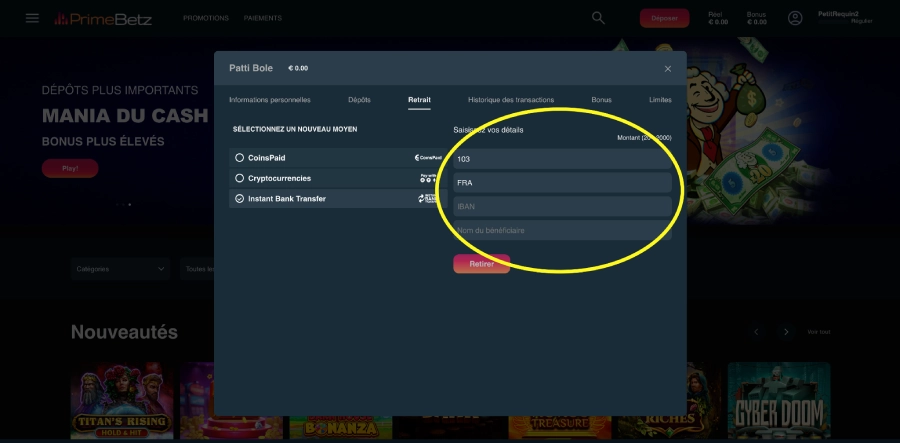Open the search magnifier icon
The image size is (900, 443).
point(598,18)
